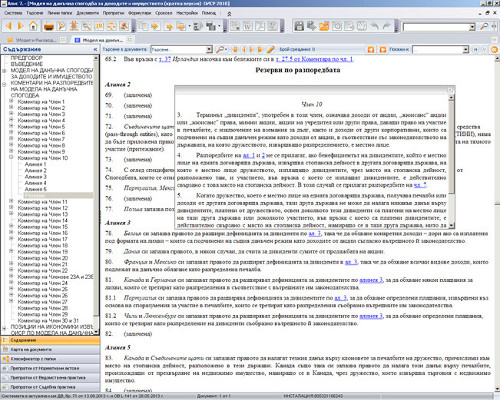The height and width of the screenshot is (401, 500).
Task: Open the top toolbar search box dropdown
Action: click(472, 27)
